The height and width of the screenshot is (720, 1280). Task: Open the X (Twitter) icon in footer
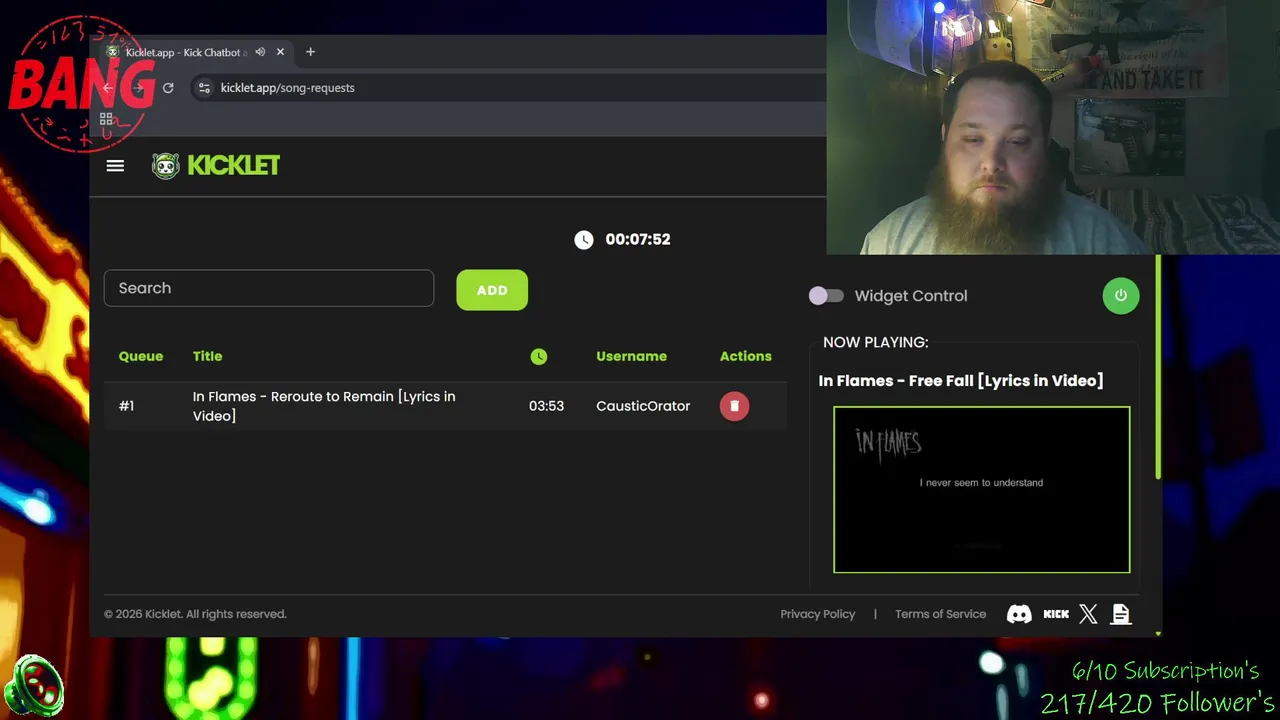coord(1088,614)
